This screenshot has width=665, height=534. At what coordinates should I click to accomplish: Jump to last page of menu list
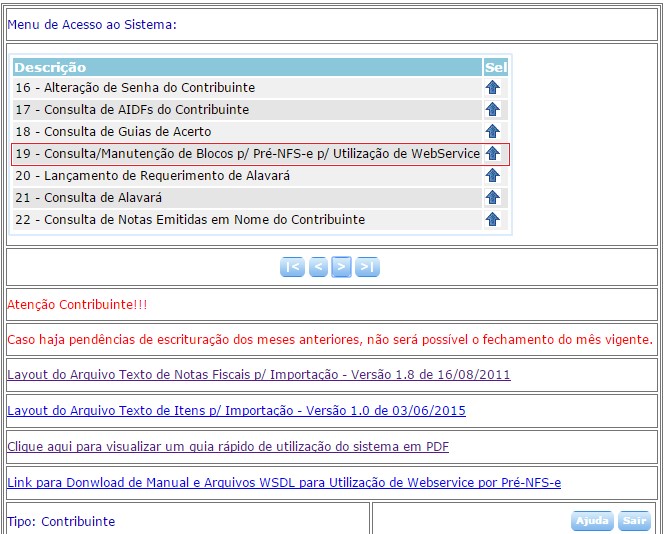[367, 267]
